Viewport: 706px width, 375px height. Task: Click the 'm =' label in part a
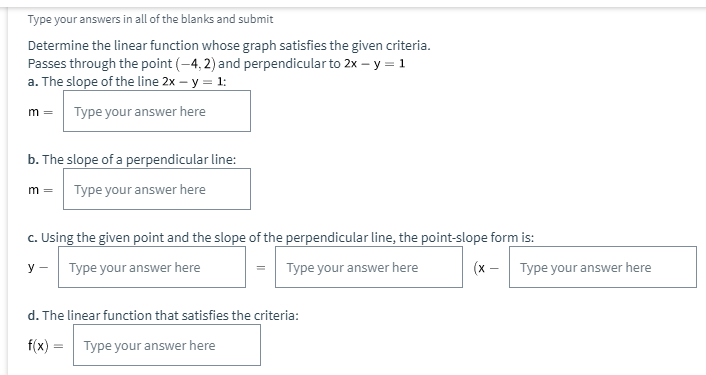click(x=41, y=112)
